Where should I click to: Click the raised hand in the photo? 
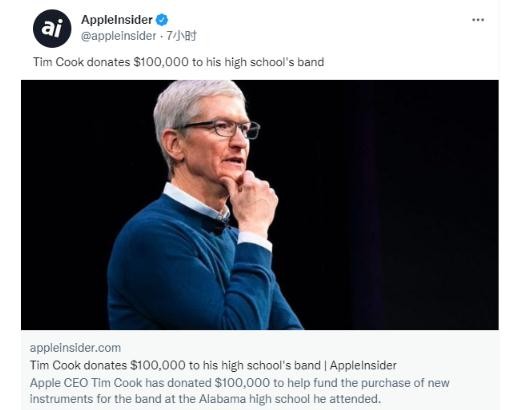point(252,202)
